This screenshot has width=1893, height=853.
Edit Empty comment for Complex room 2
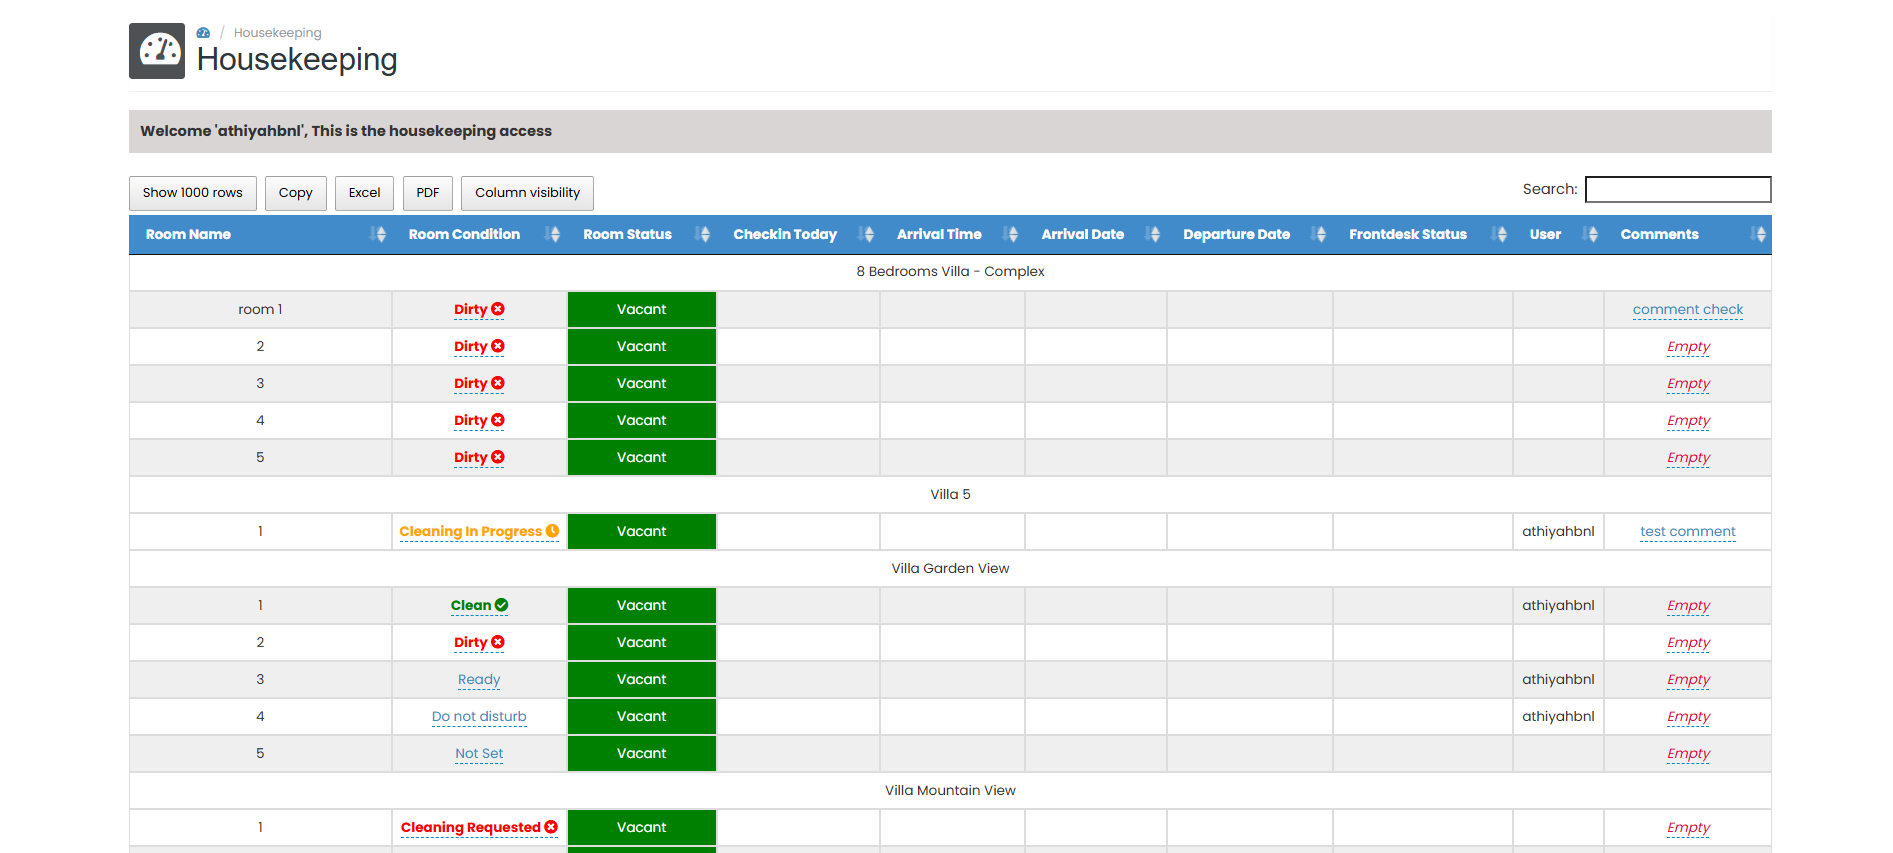(1688, 347)
